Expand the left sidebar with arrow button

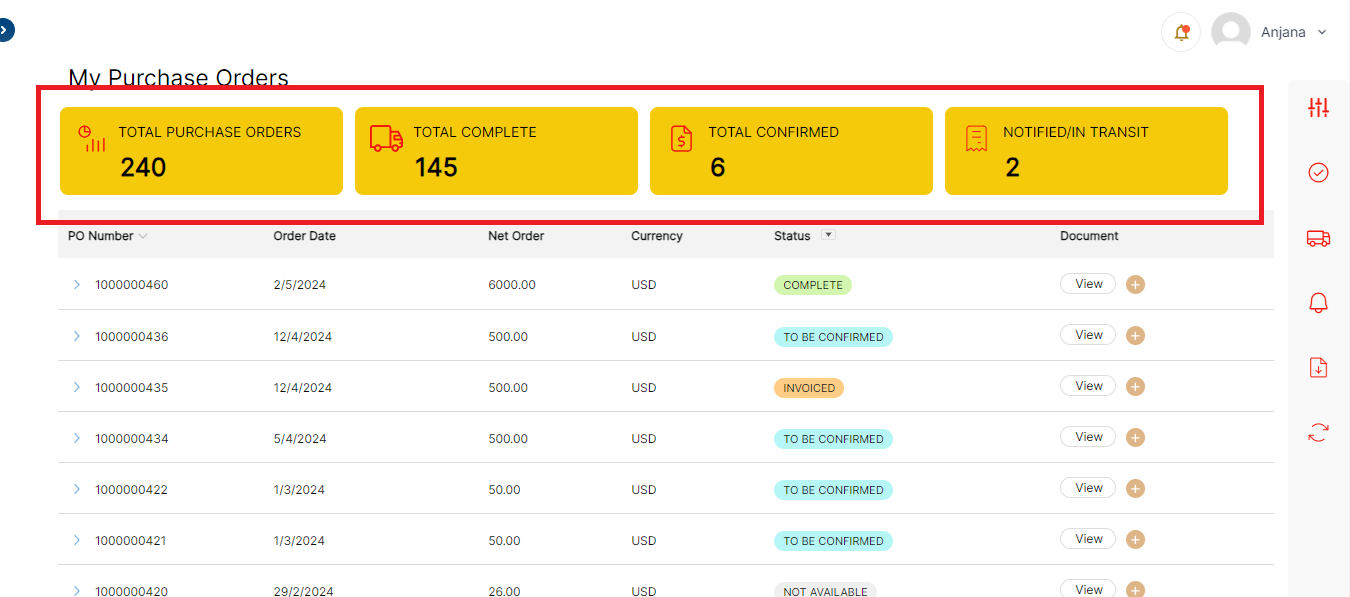(x=5, y=31)
